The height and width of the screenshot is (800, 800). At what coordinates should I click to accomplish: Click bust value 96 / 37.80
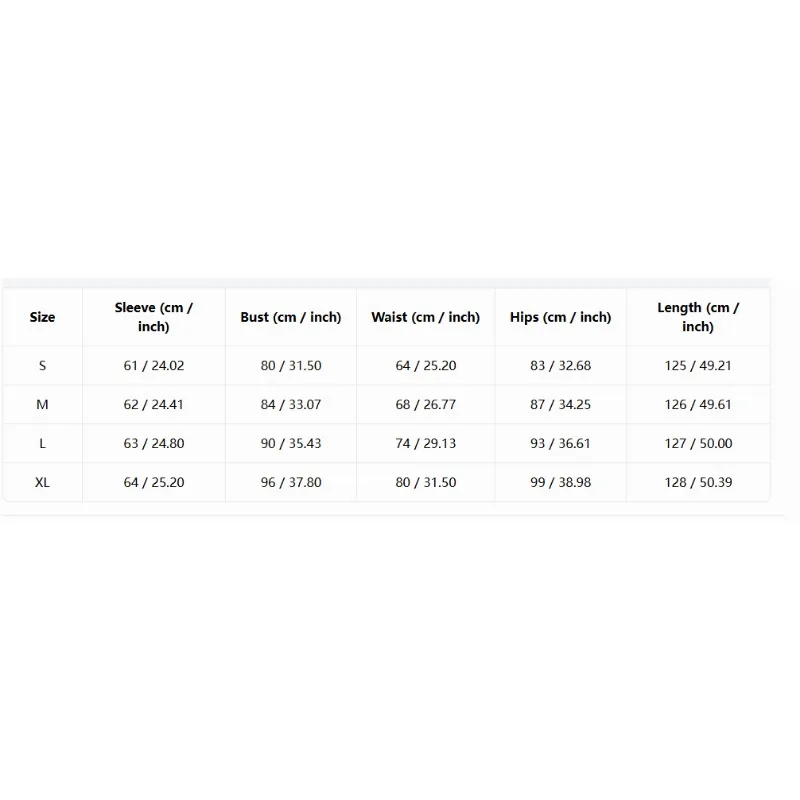pyautogui.click(x=291, y=482)
